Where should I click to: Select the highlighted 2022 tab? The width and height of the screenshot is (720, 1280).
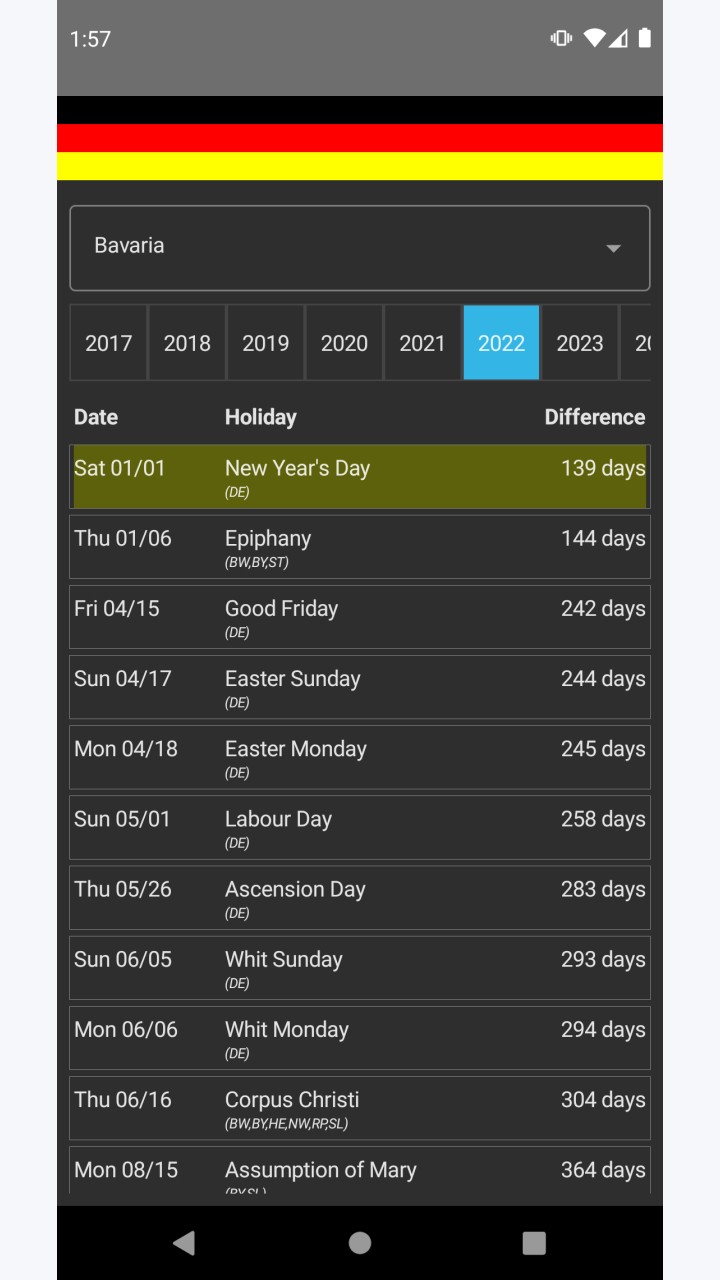pos(501,343)
